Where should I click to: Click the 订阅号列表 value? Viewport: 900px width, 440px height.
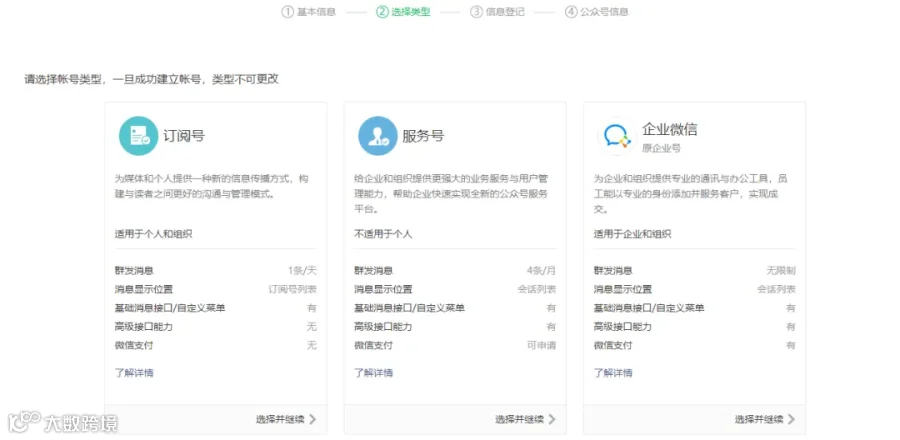coord(292,289)
